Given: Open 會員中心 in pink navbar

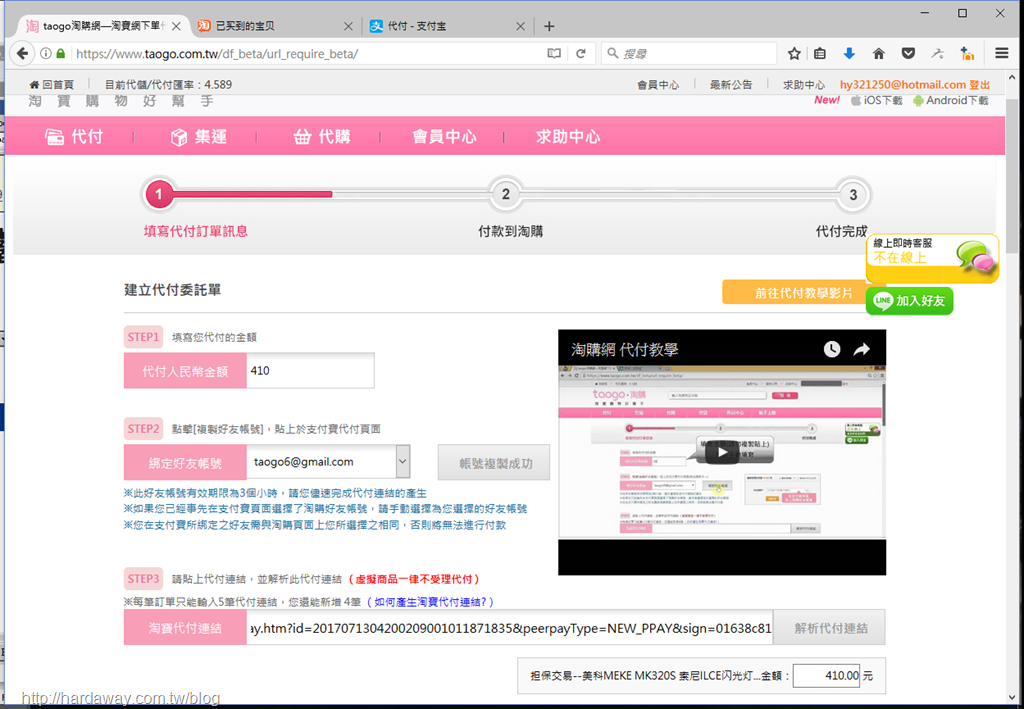Looking at the screenshot, I should [x=444, y=136].
